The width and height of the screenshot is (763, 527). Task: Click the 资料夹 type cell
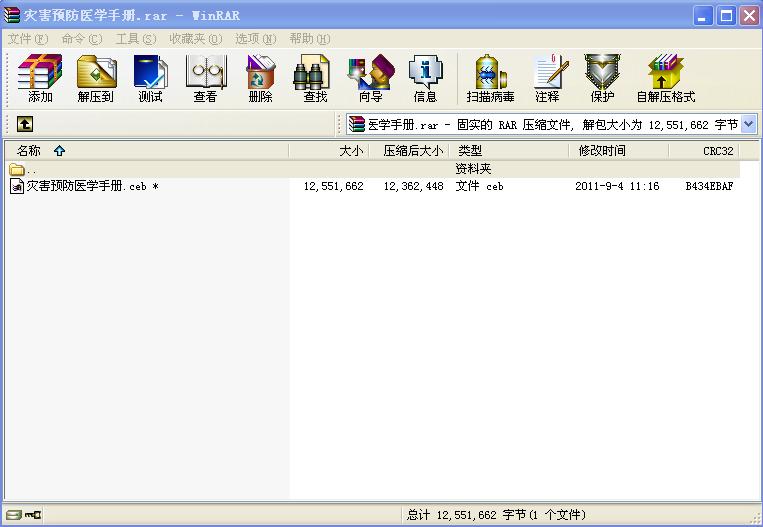click(473, 169)
